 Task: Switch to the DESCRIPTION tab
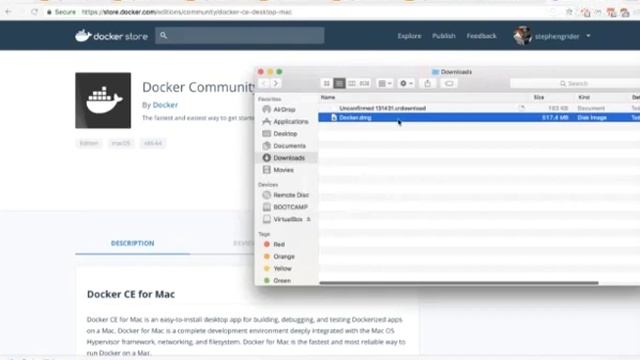[x=132, y=243]
